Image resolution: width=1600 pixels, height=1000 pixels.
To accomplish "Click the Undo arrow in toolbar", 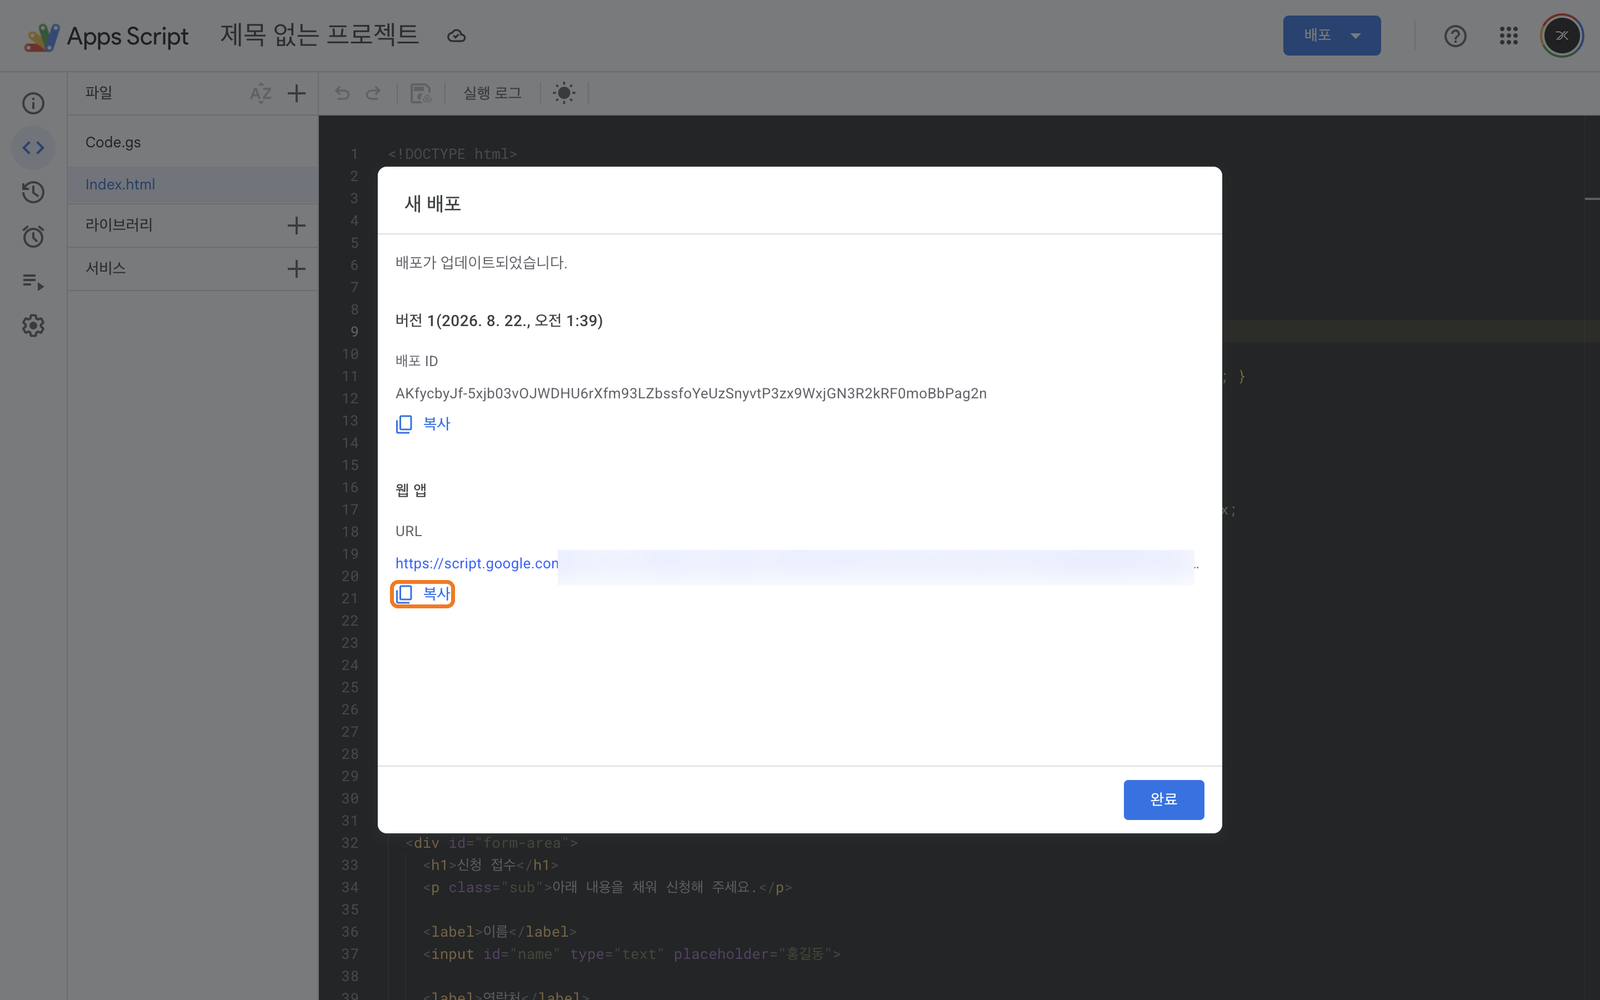I will tap(342, 93).
